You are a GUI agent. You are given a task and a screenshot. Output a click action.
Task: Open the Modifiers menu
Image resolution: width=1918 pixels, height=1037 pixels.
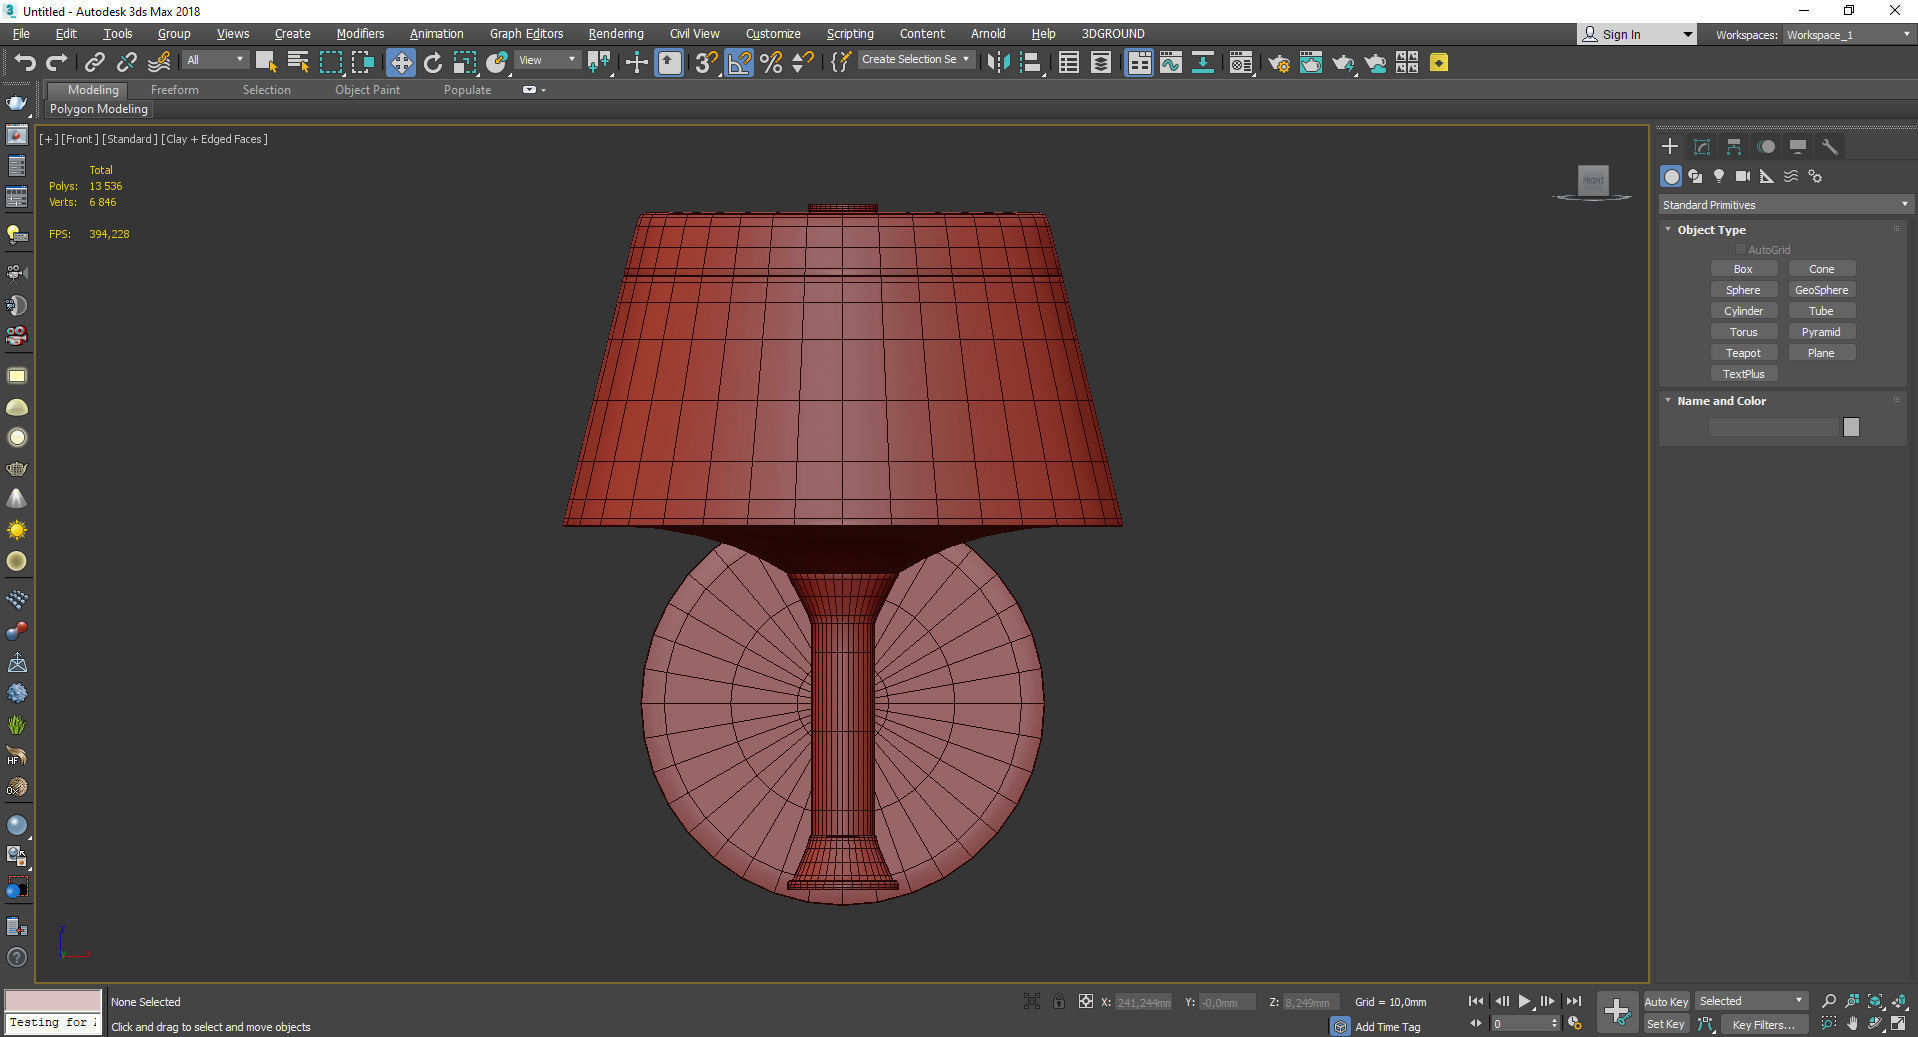tap(360, 34)
